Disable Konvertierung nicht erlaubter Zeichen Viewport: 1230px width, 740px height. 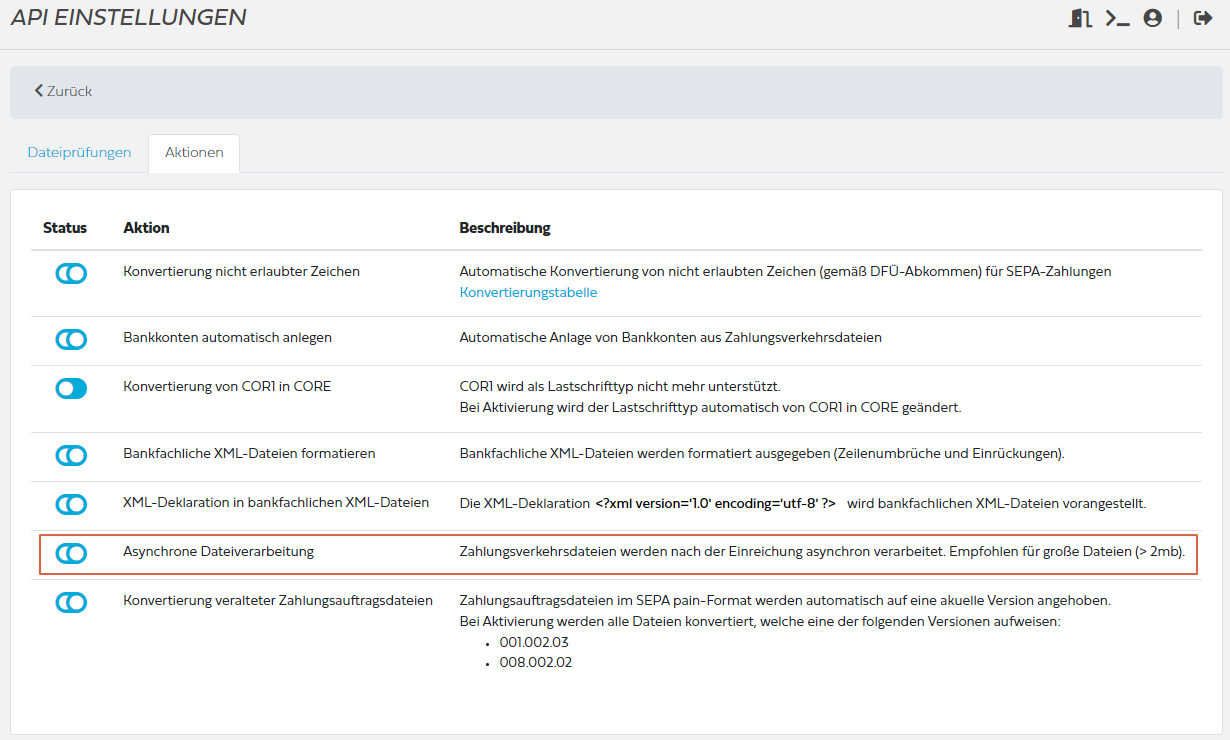pyautogui.click(x=70, y=272)
